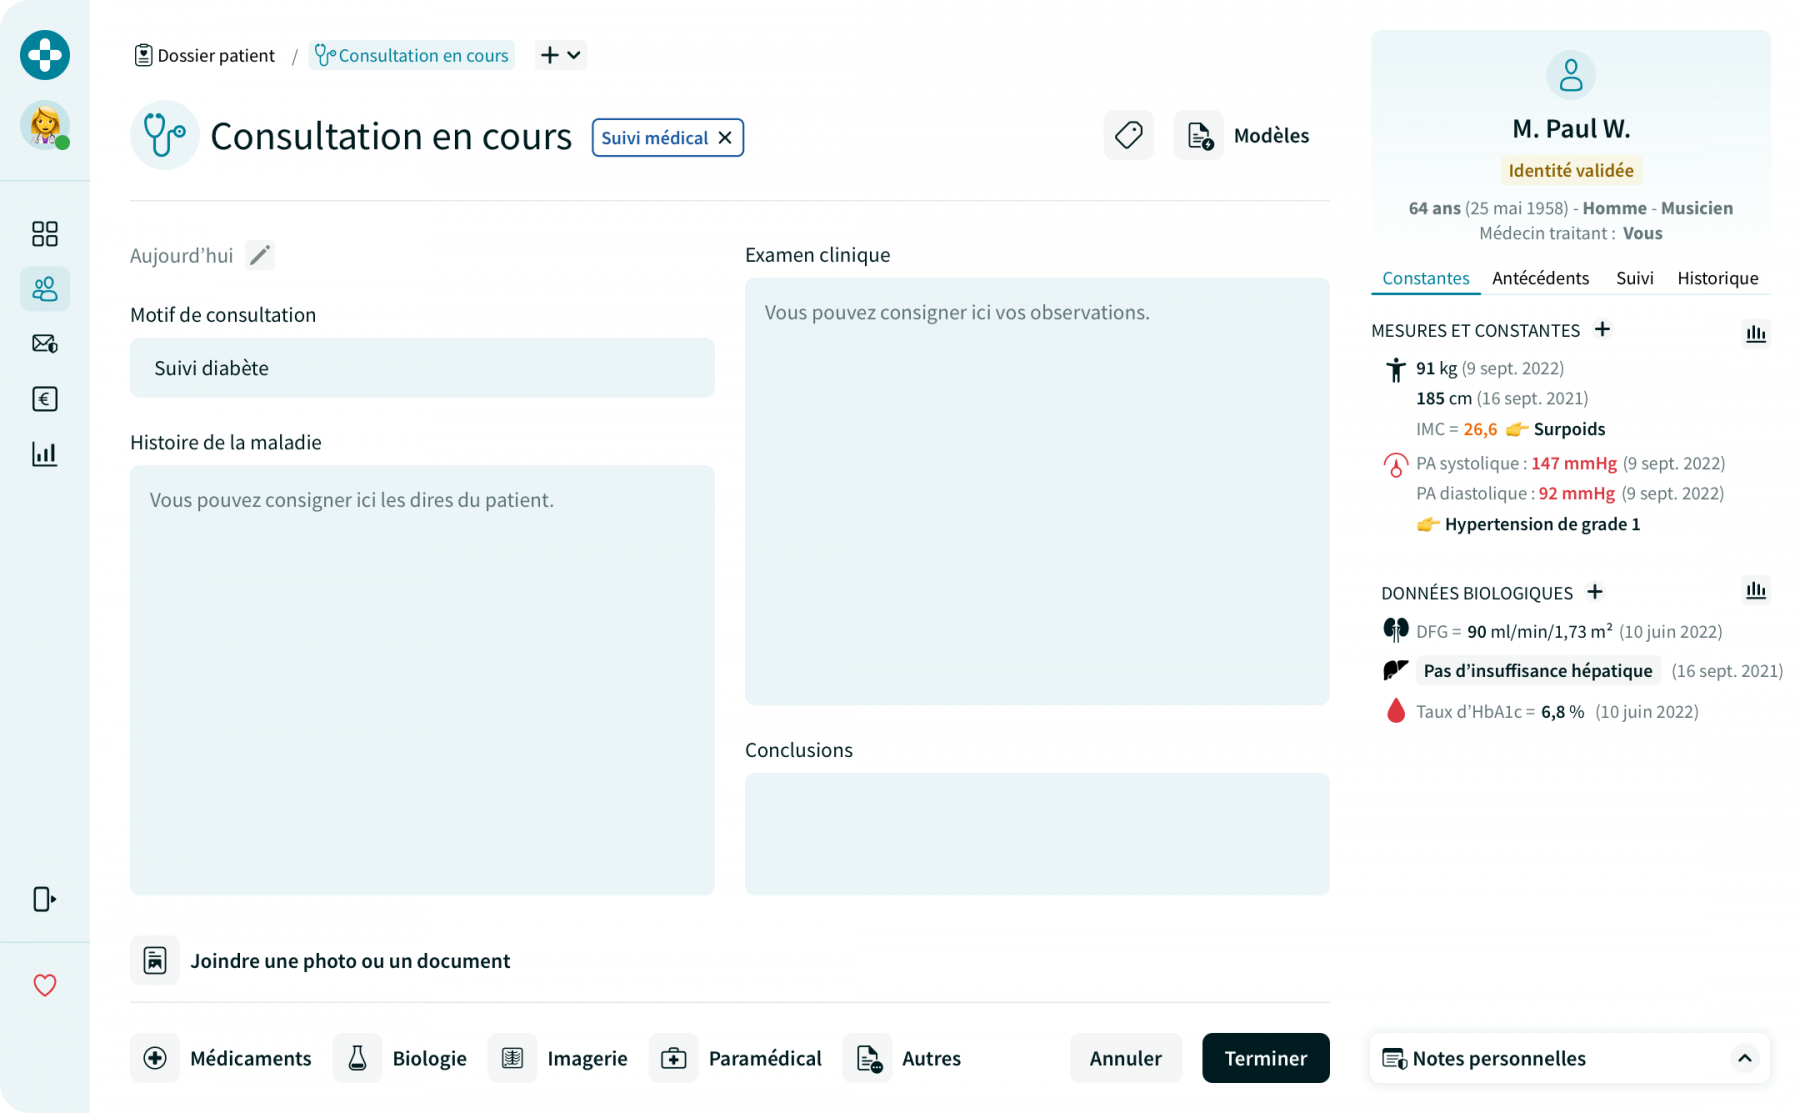This screenshot has width=1800, height=1113.
Task: Switch to the Historique tab
Action: pyautogui.click(x=1717, y=278)
